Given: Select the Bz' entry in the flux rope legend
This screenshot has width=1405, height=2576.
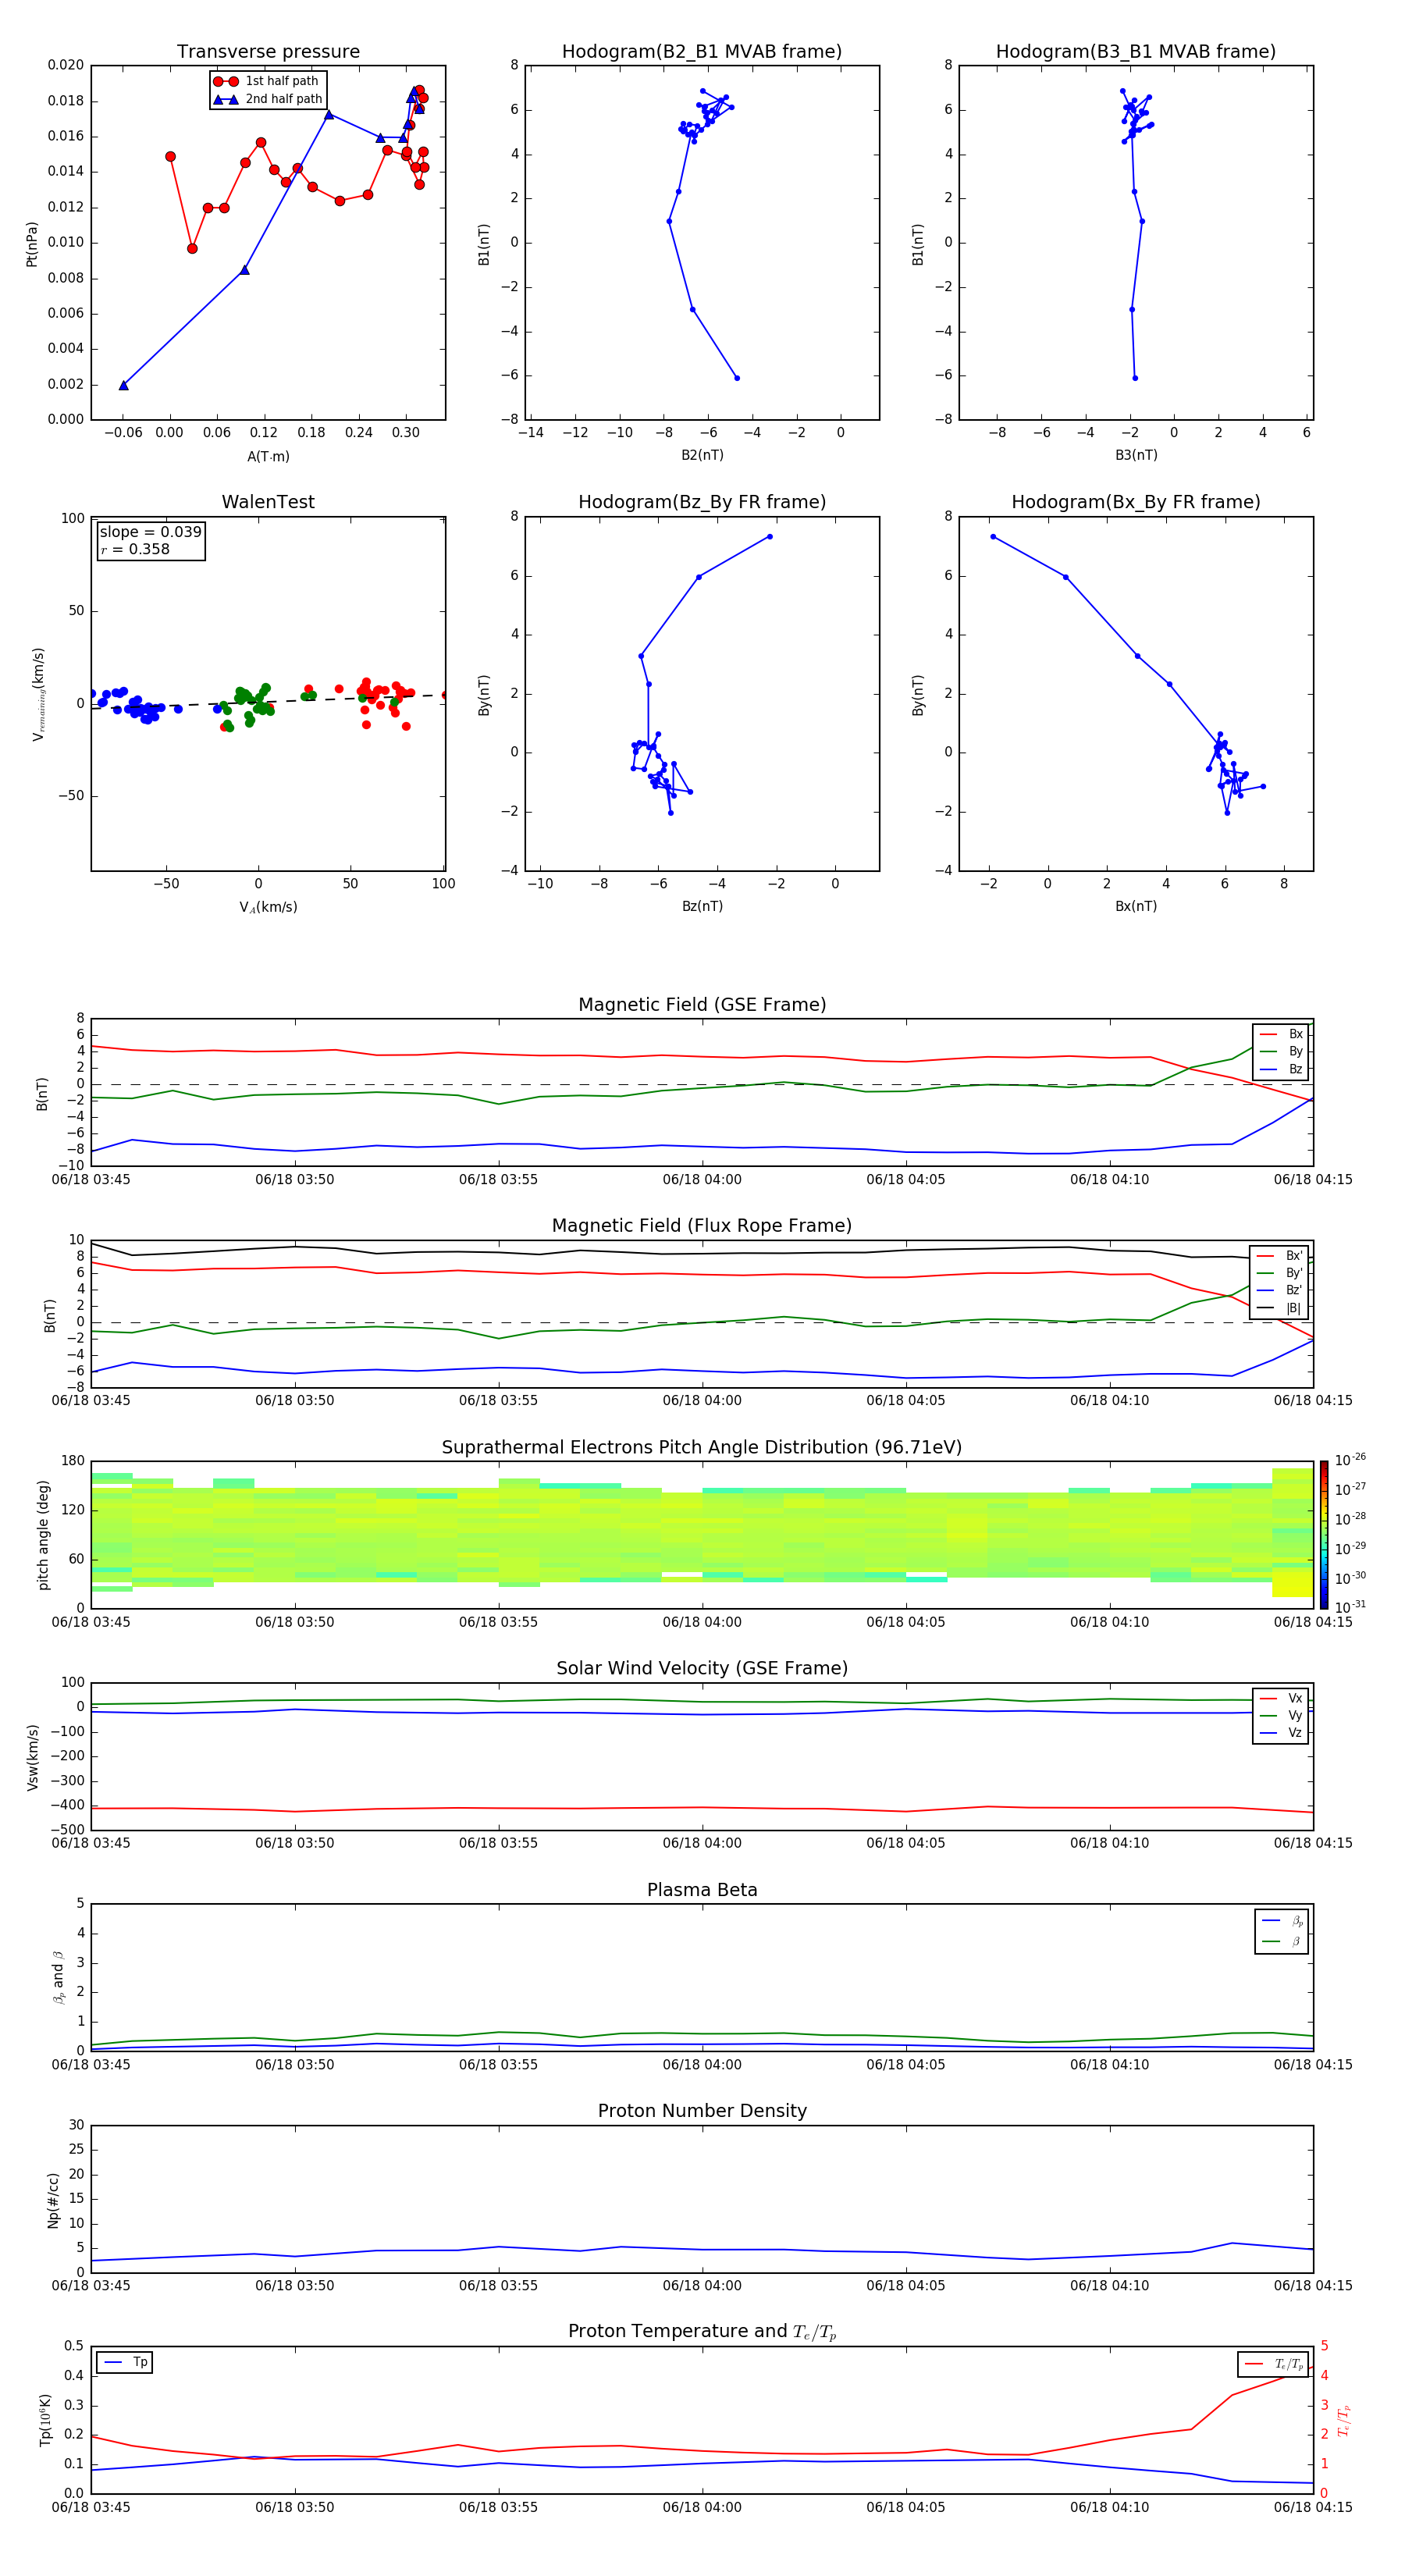Looking at the screenshot, I should tap(1280, 1290).
